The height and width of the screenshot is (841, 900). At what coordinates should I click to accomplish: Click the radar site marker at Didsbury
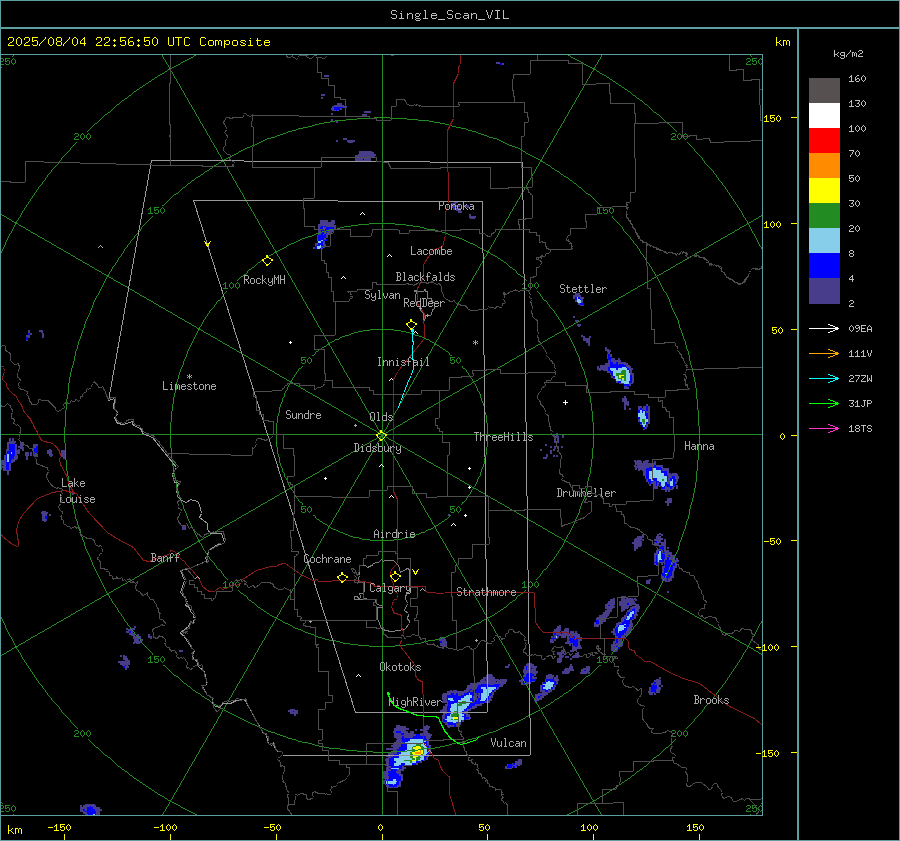click(x=382, y=435)
